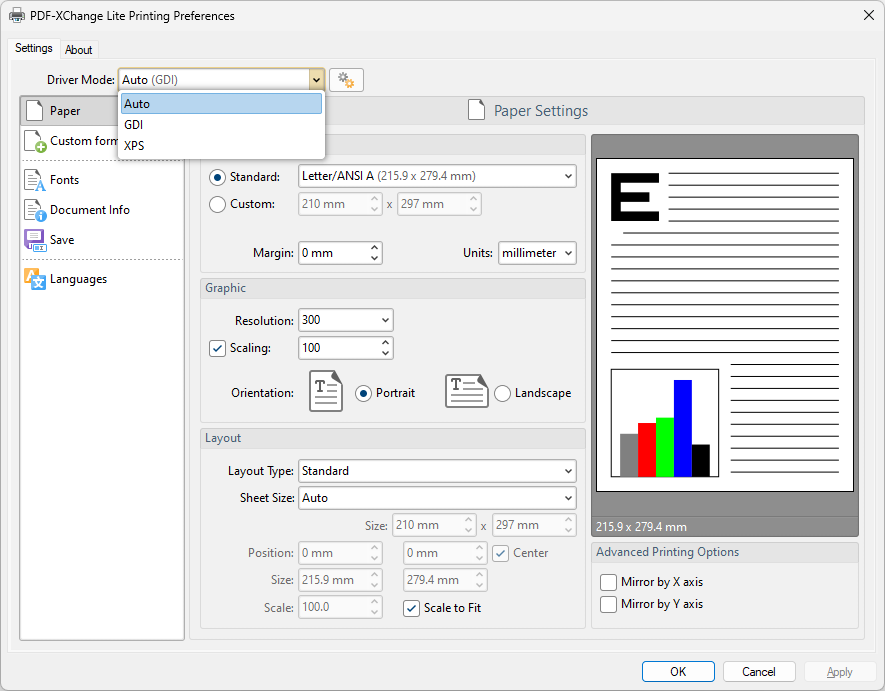The height and width of the screenshot is (691, 885).
Task: Enable Mirror by Y axis
Action: point(608,604)
